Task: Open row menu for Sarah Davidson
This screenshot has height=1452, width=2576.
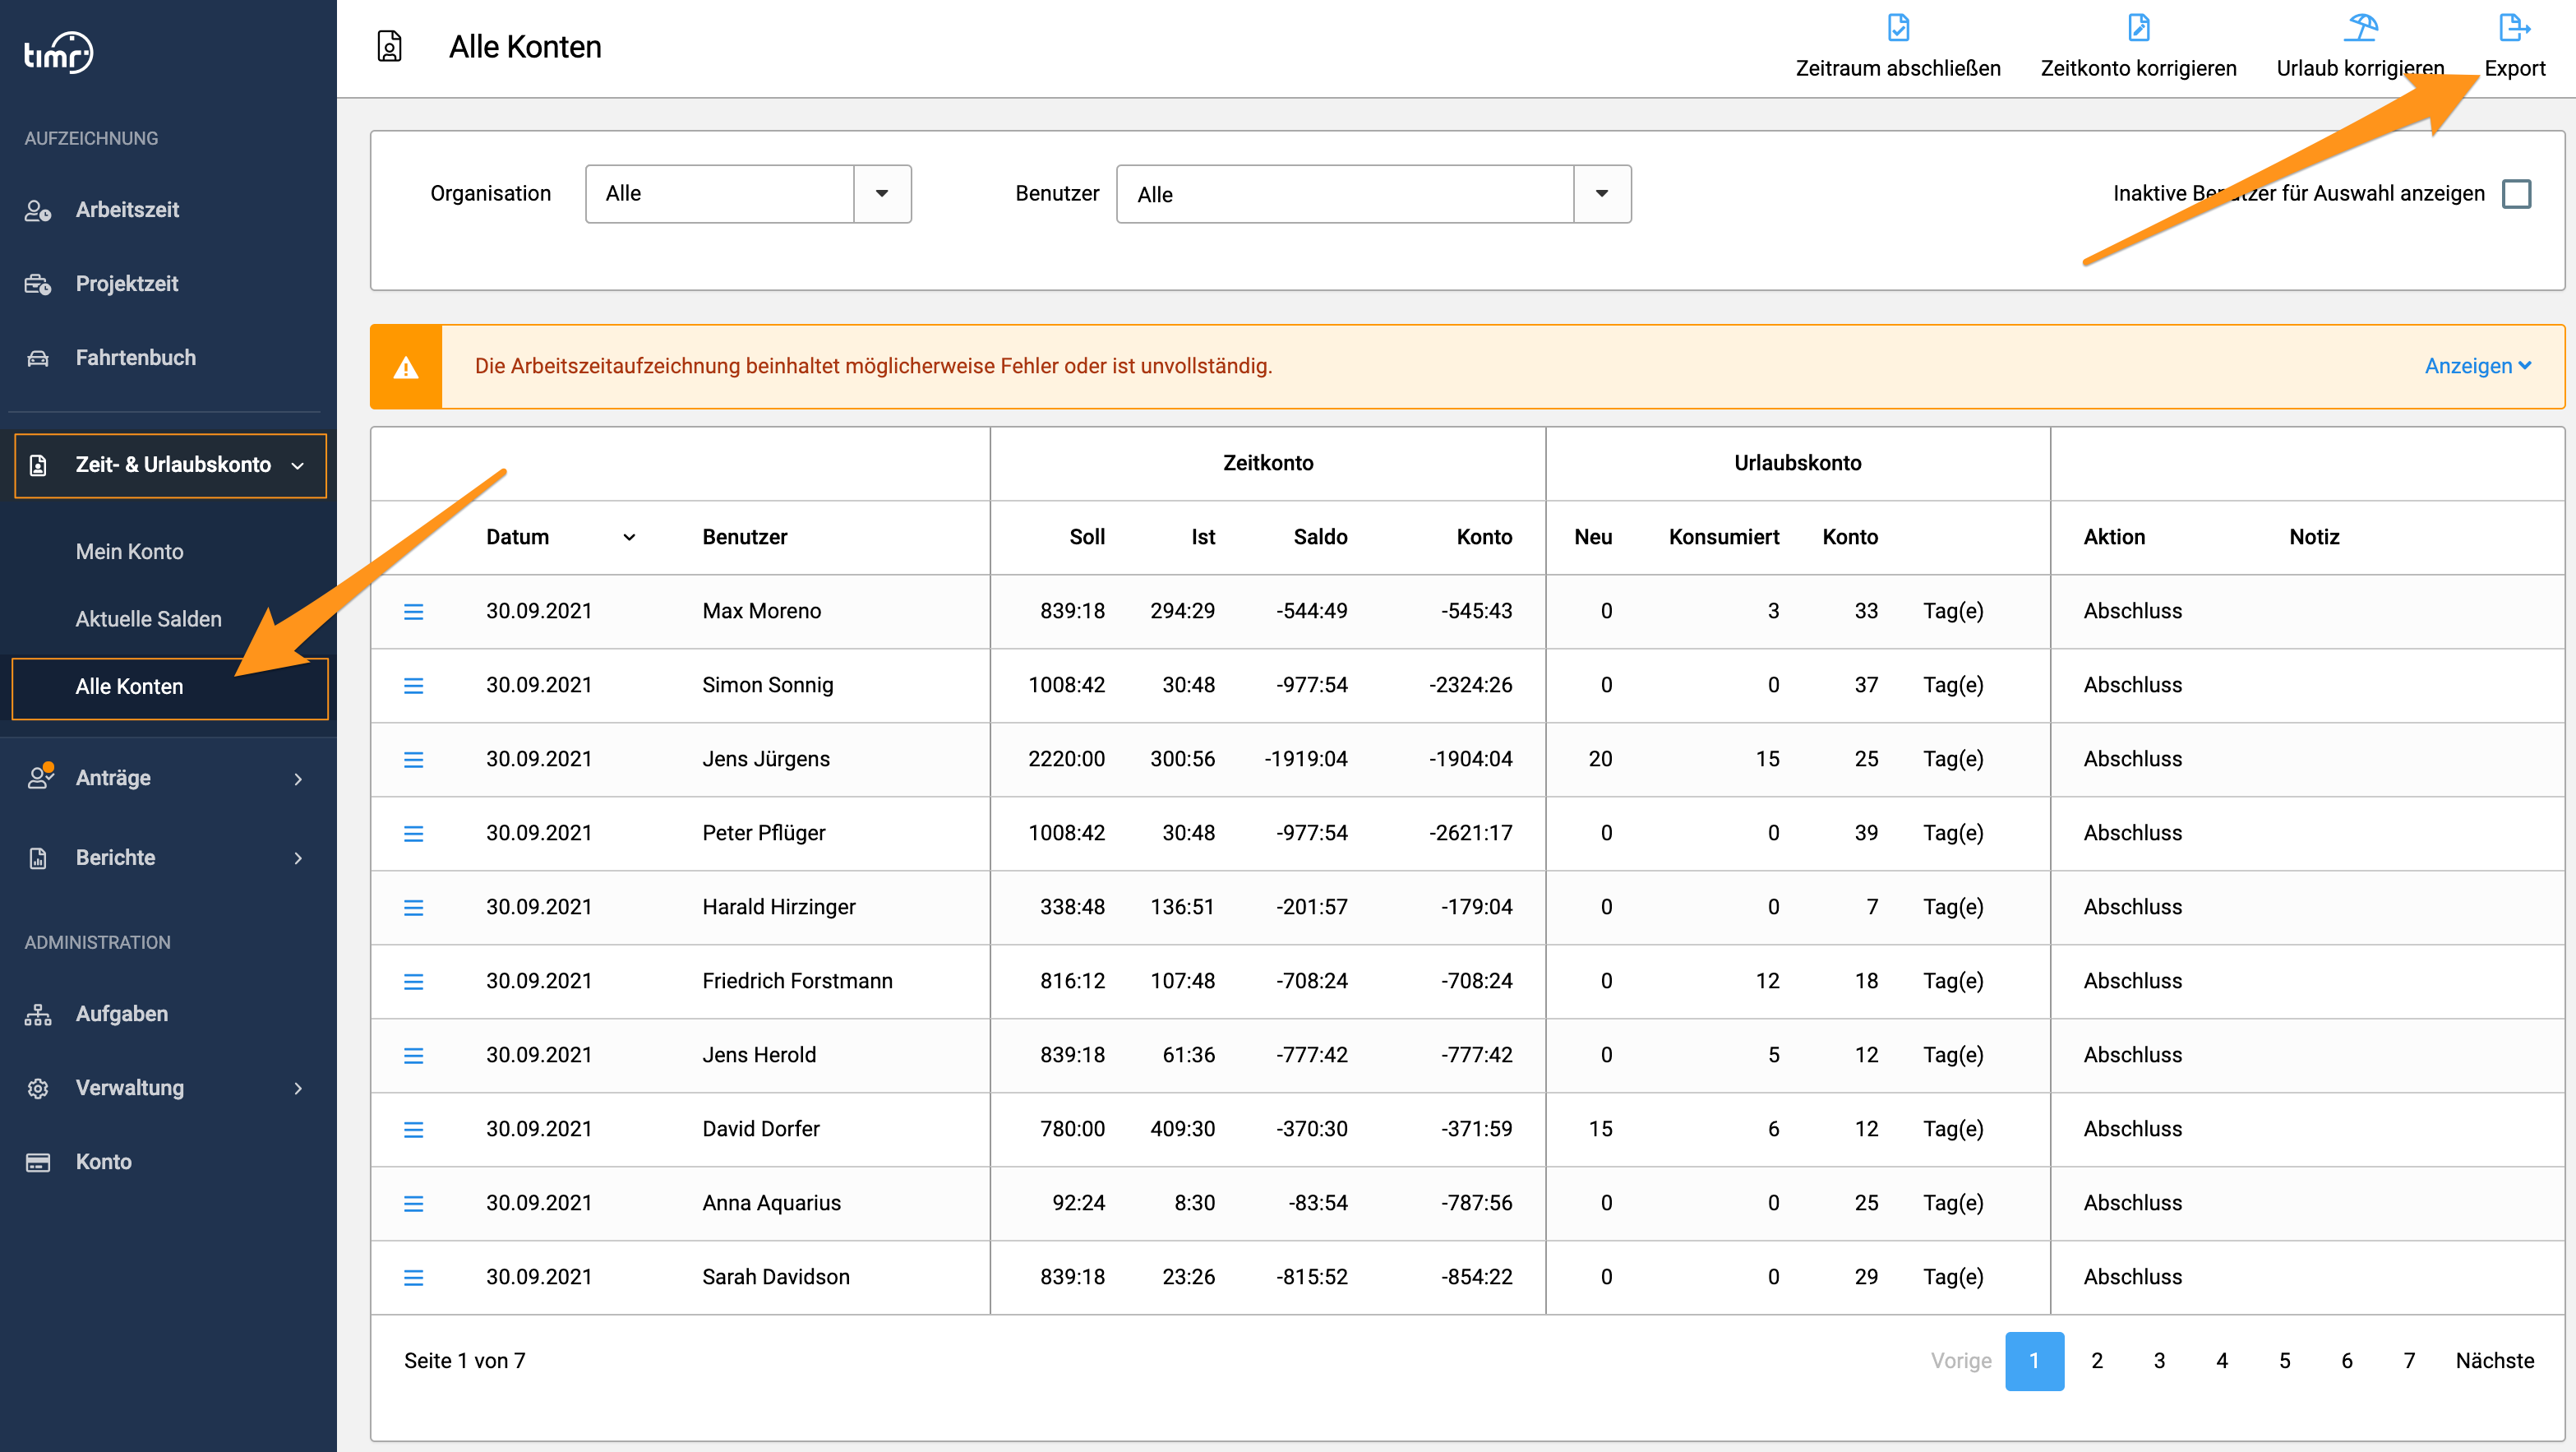Action: point(413,1277)
